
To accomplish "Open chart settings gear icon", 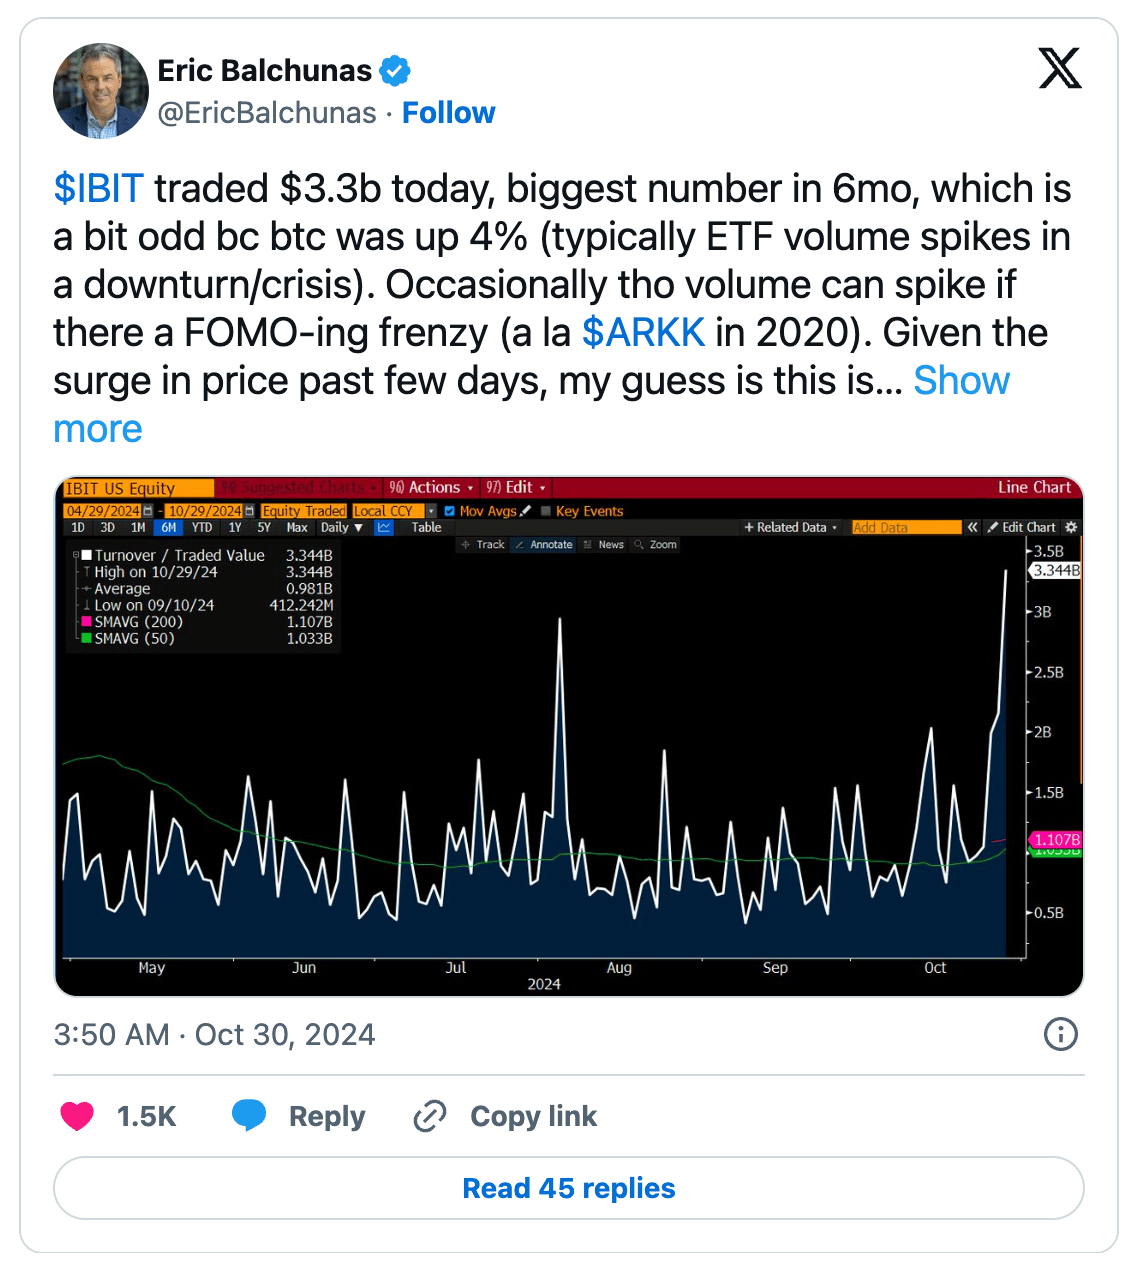I will tap(1071, 527).
